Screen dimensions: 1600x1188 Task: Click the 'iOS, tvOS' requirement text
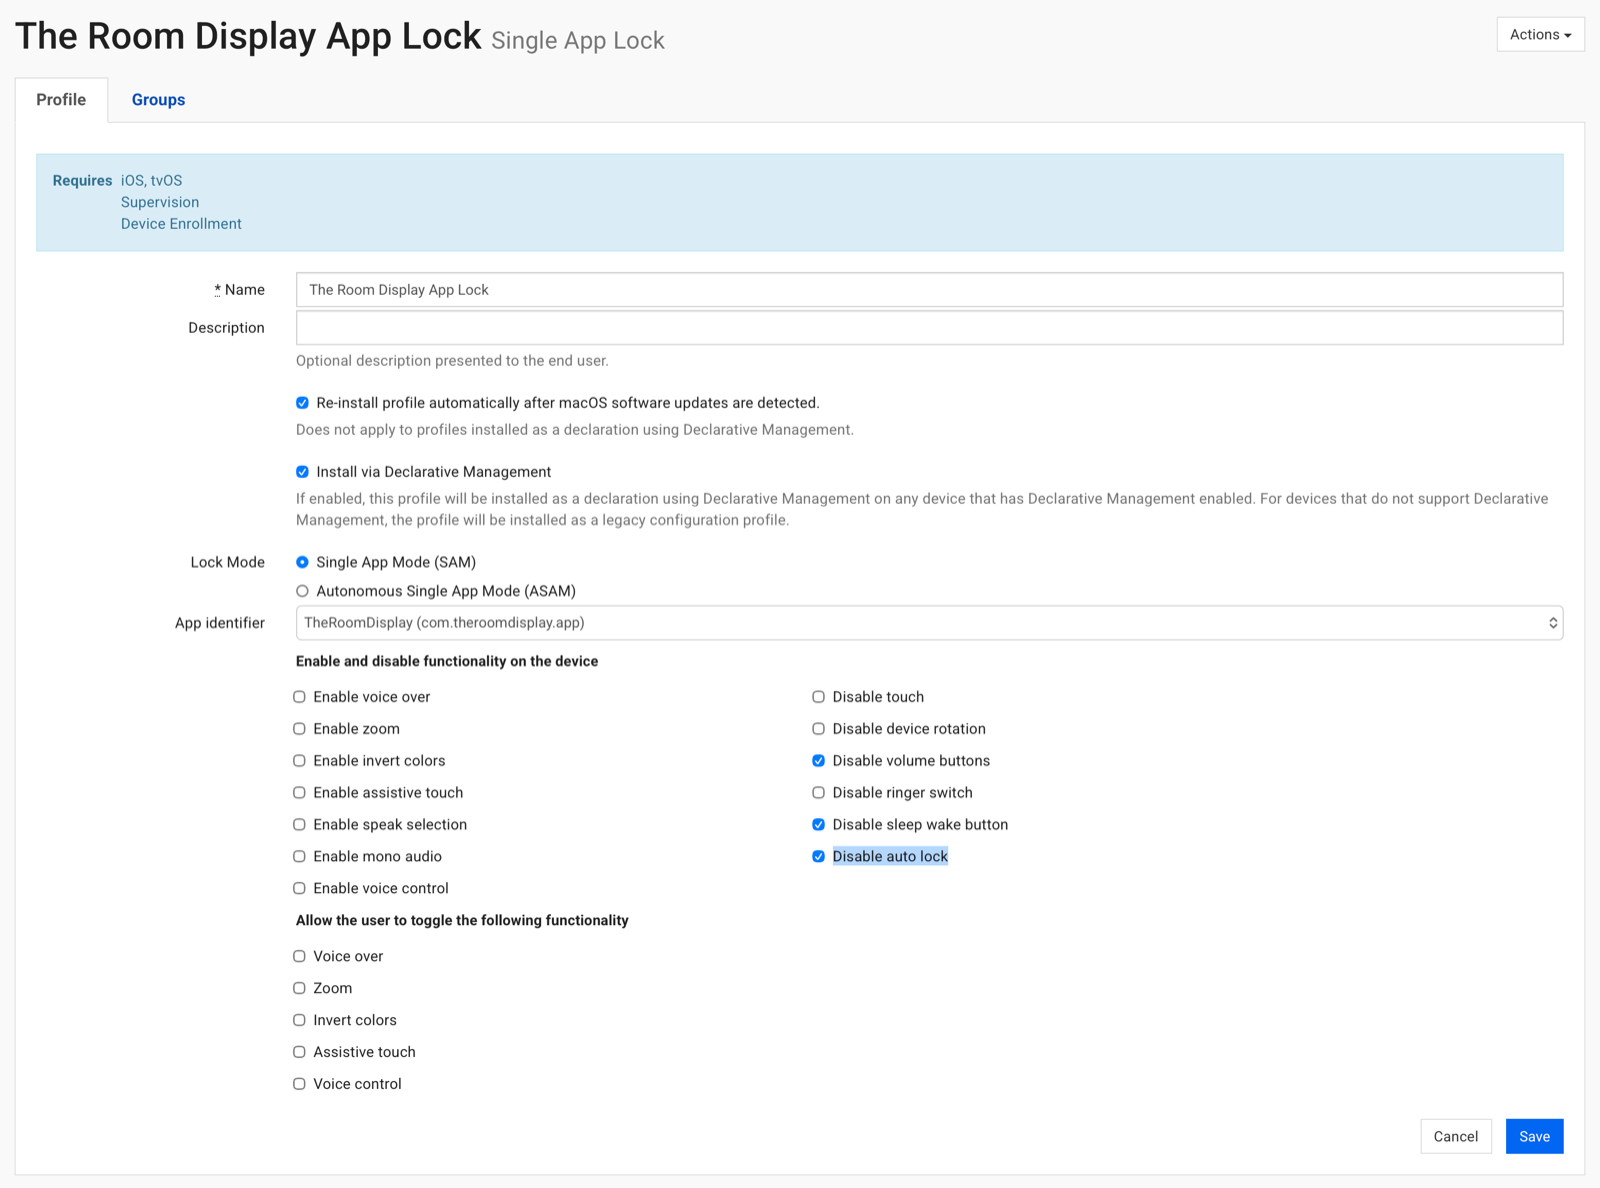[152, 181]
